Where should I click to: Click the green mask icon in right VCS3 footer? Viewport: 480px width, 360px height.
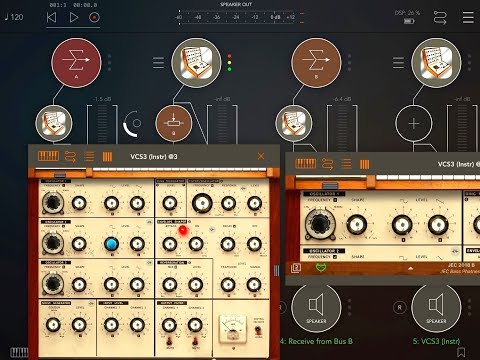(x=321, y=267)
